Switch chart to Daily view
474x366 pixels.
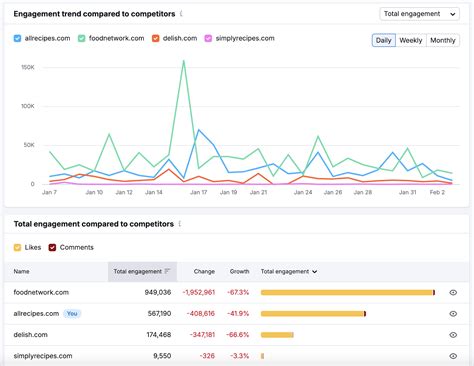[384, 40]
